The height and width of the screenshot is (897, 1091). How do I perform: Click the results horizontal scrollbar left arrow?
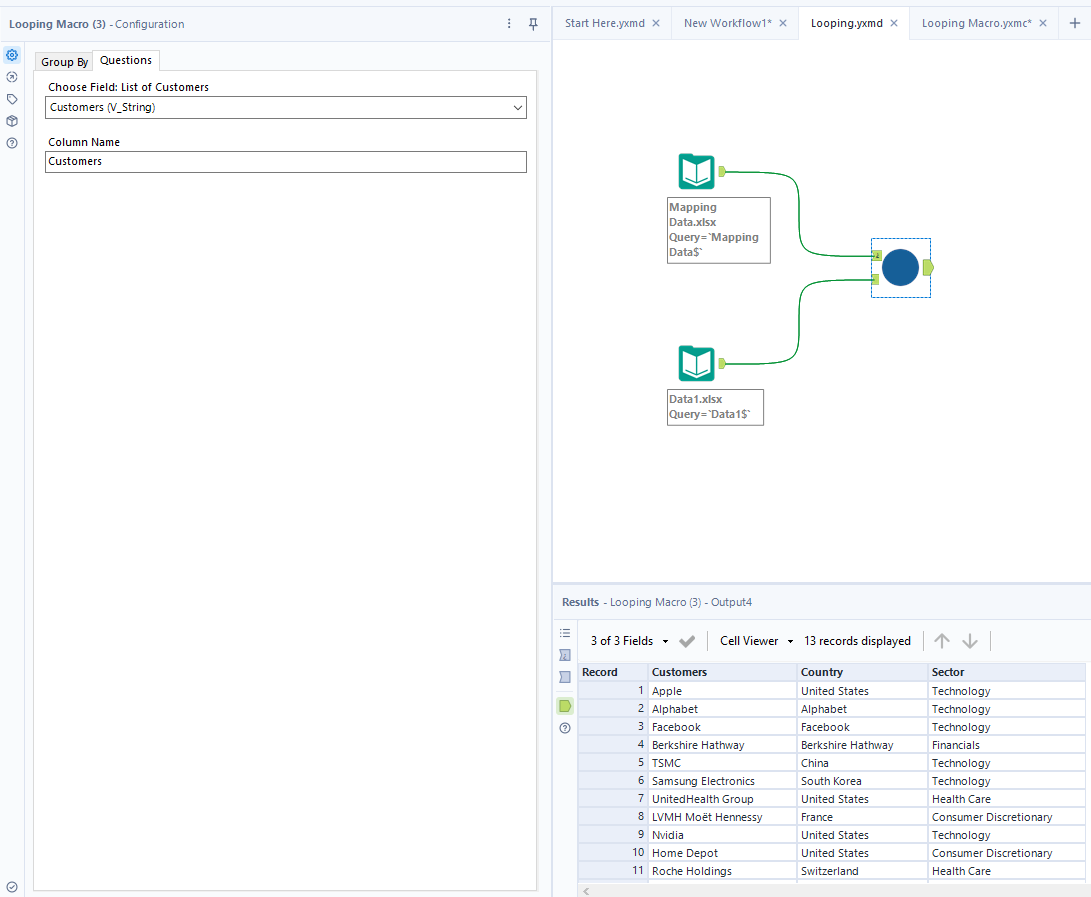click(x=585, y=890)
